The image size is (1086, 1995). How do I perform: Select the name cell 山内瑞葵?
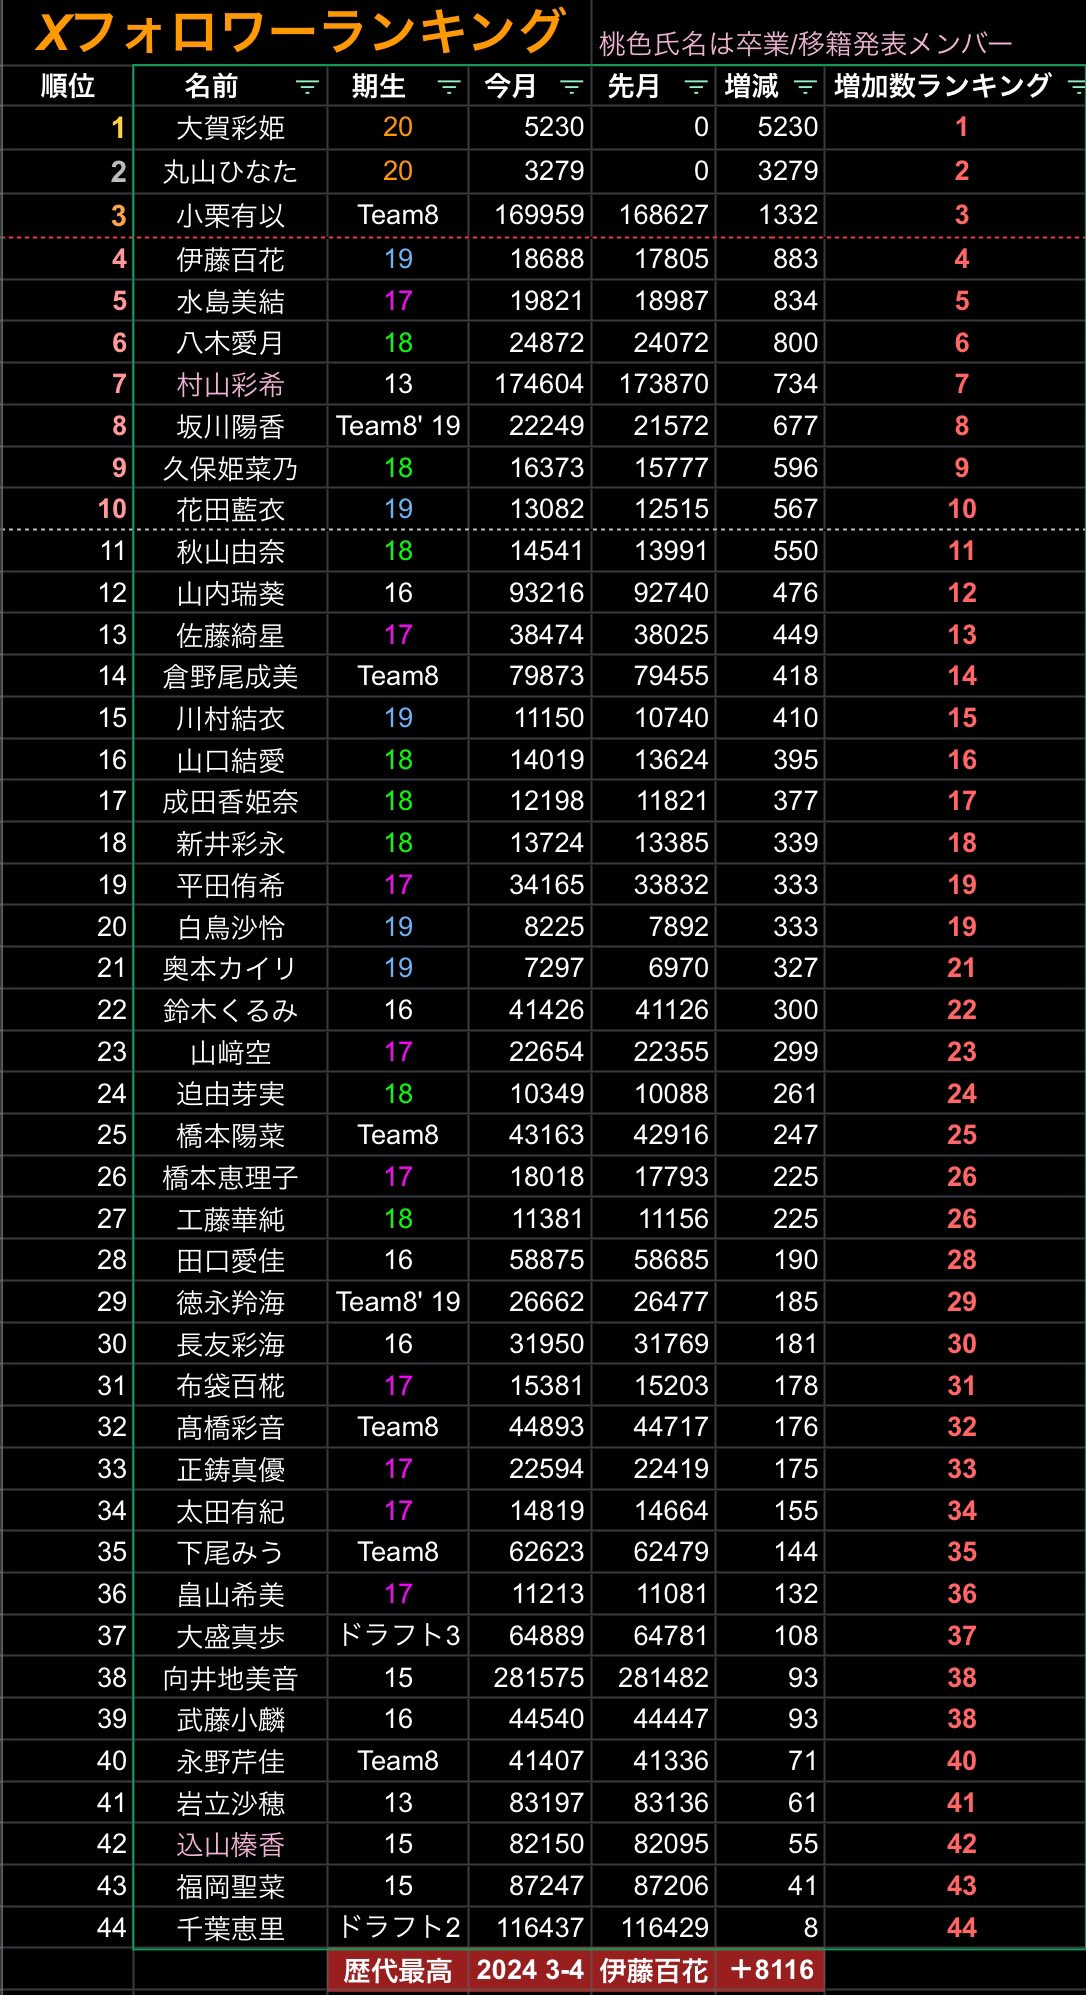pyautogui.click(x=230, y=593)
